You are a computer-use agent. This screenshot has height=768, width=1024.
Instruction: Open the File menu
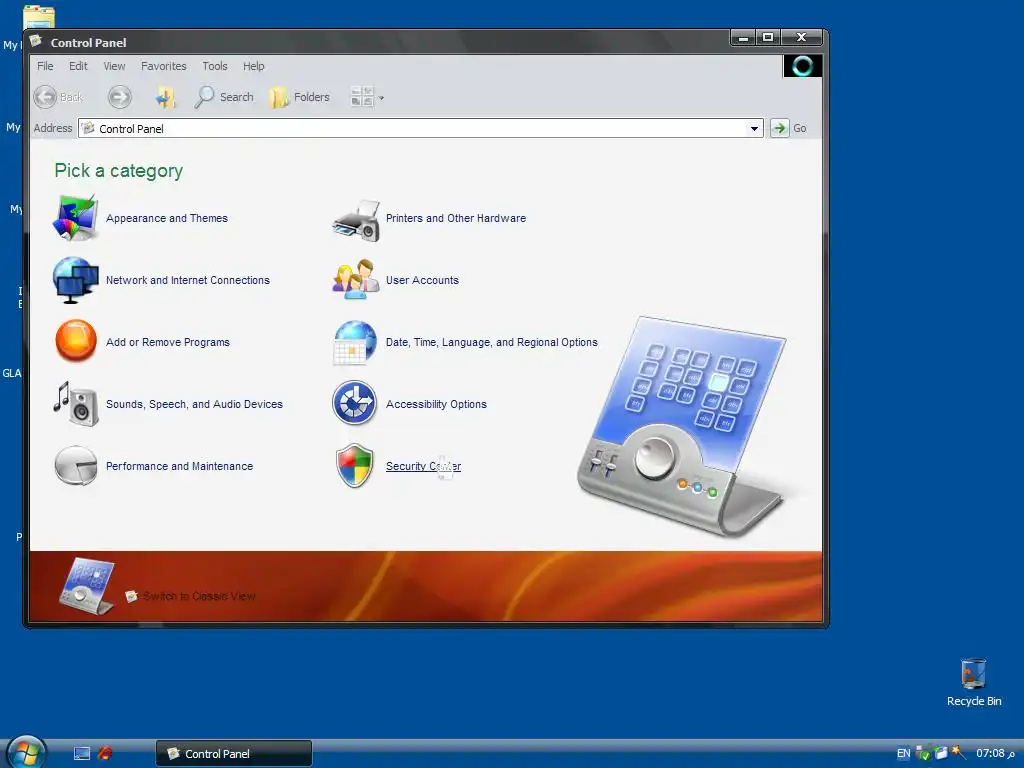(x=45, y=66)
